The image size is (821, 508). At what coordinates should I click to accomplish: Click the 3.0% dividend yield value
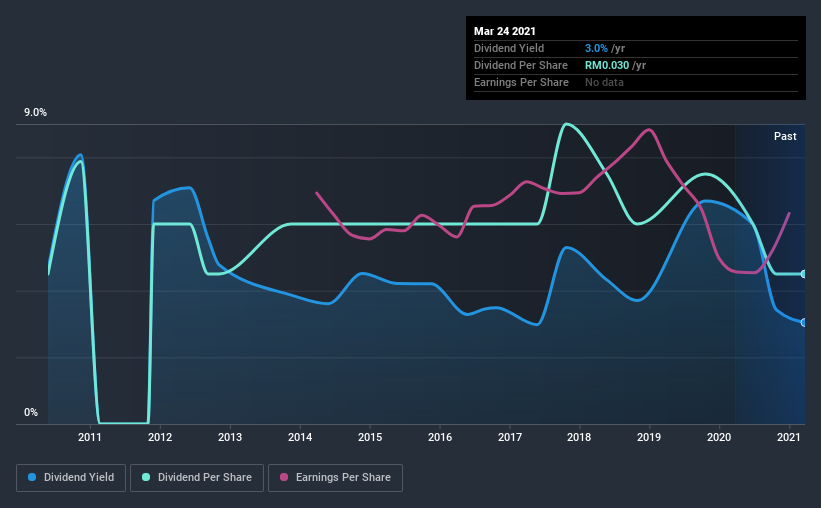(x=596, y=48)
